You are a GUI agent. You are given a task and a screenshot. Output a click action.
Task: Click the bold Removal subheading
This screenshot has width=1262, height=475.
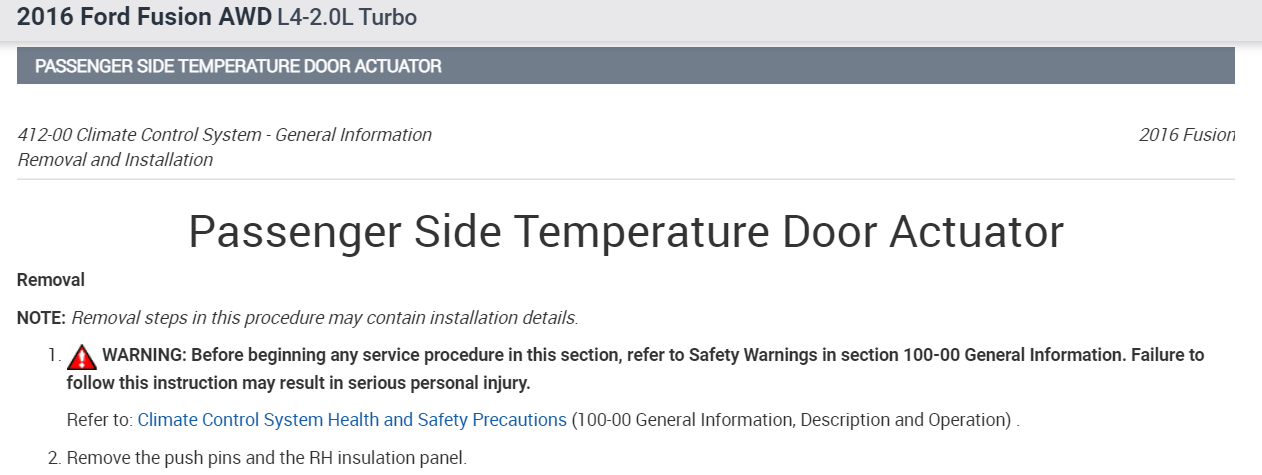point(51,280)
